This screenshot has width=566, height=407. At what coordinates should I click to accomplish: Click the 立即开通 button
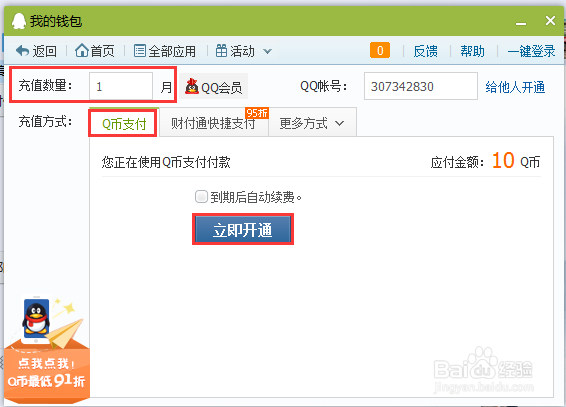pyautogui.click(x=243, y=229)
